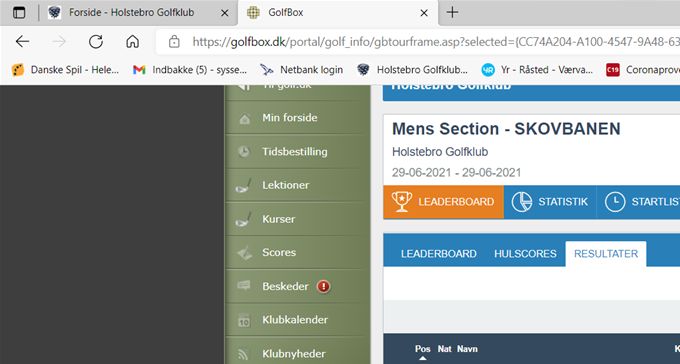Switch to LEADERBOARD sub-tab
Screen dimensions: 680x364
tap(438, 254)
